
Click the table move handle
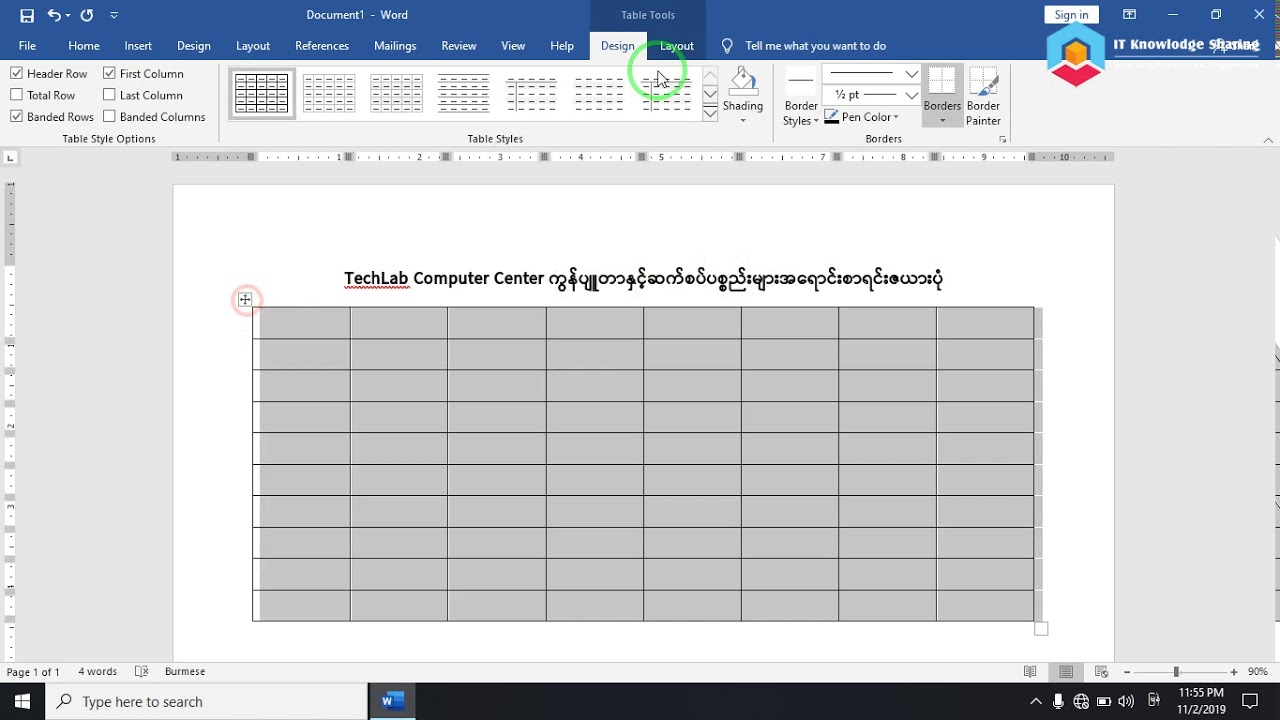245,299
